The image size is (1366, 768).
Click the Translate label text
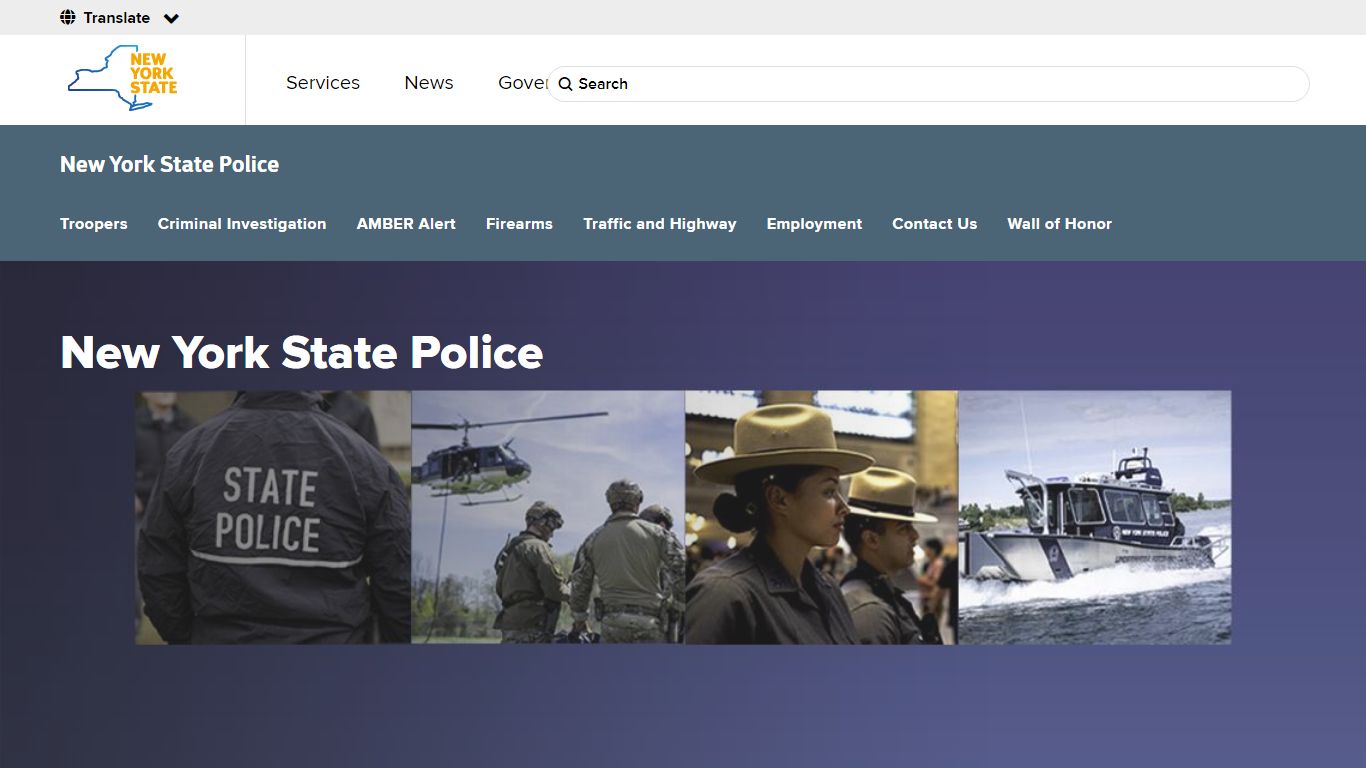tap(117, 18)
